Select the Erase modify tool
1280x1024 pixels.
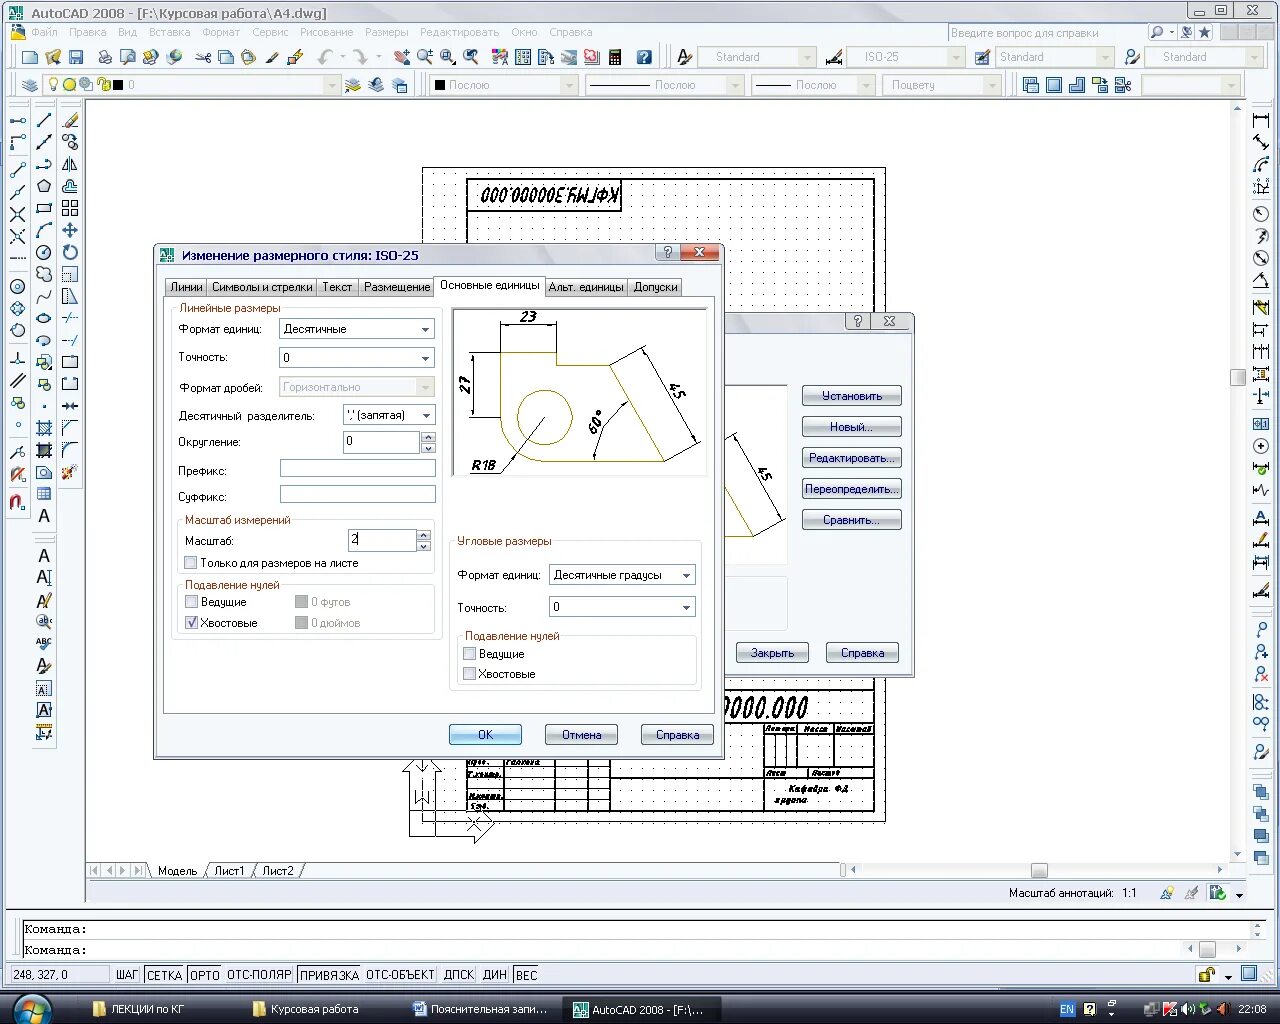pyautogui.click(x=70, y=120)
